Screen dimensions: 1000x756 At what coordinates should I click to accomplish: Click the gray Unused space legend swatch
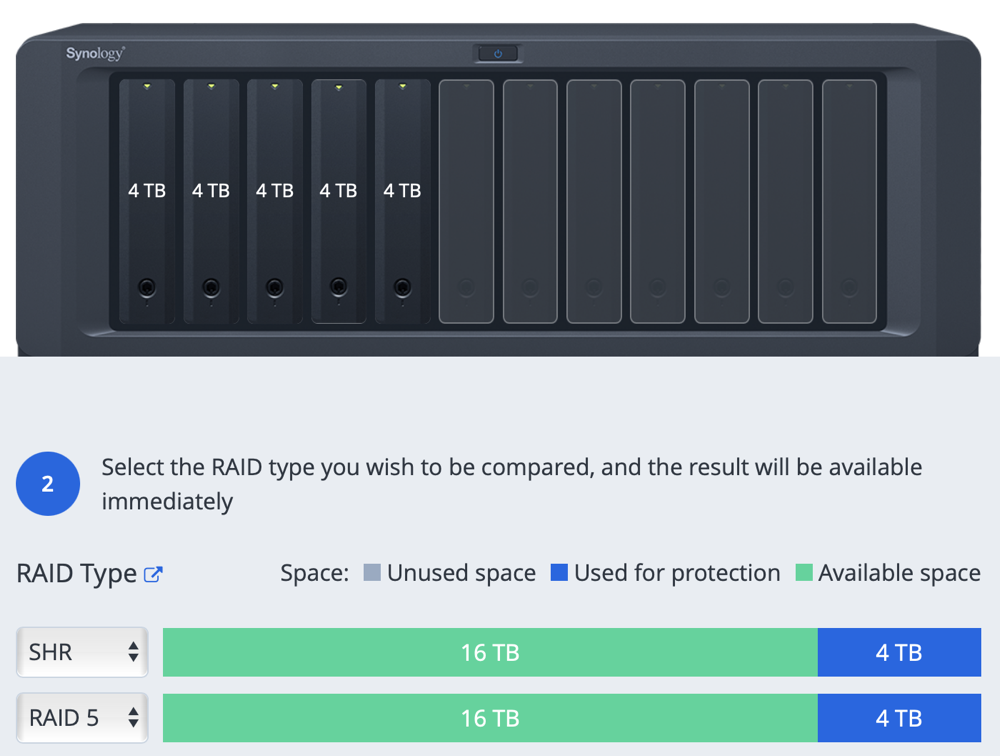pyautogui.click(x=372, y=573)
